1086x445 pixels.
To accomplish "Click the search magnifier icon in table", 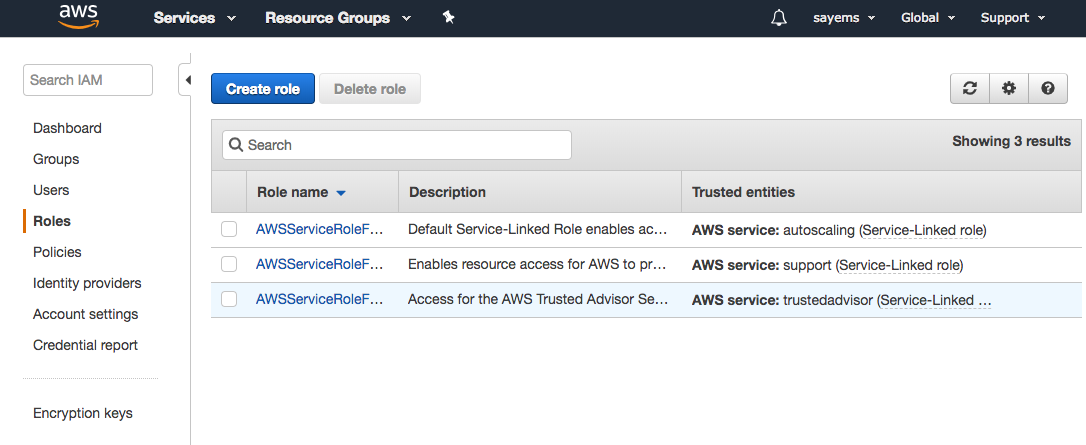I will click(x=235, y=145).
